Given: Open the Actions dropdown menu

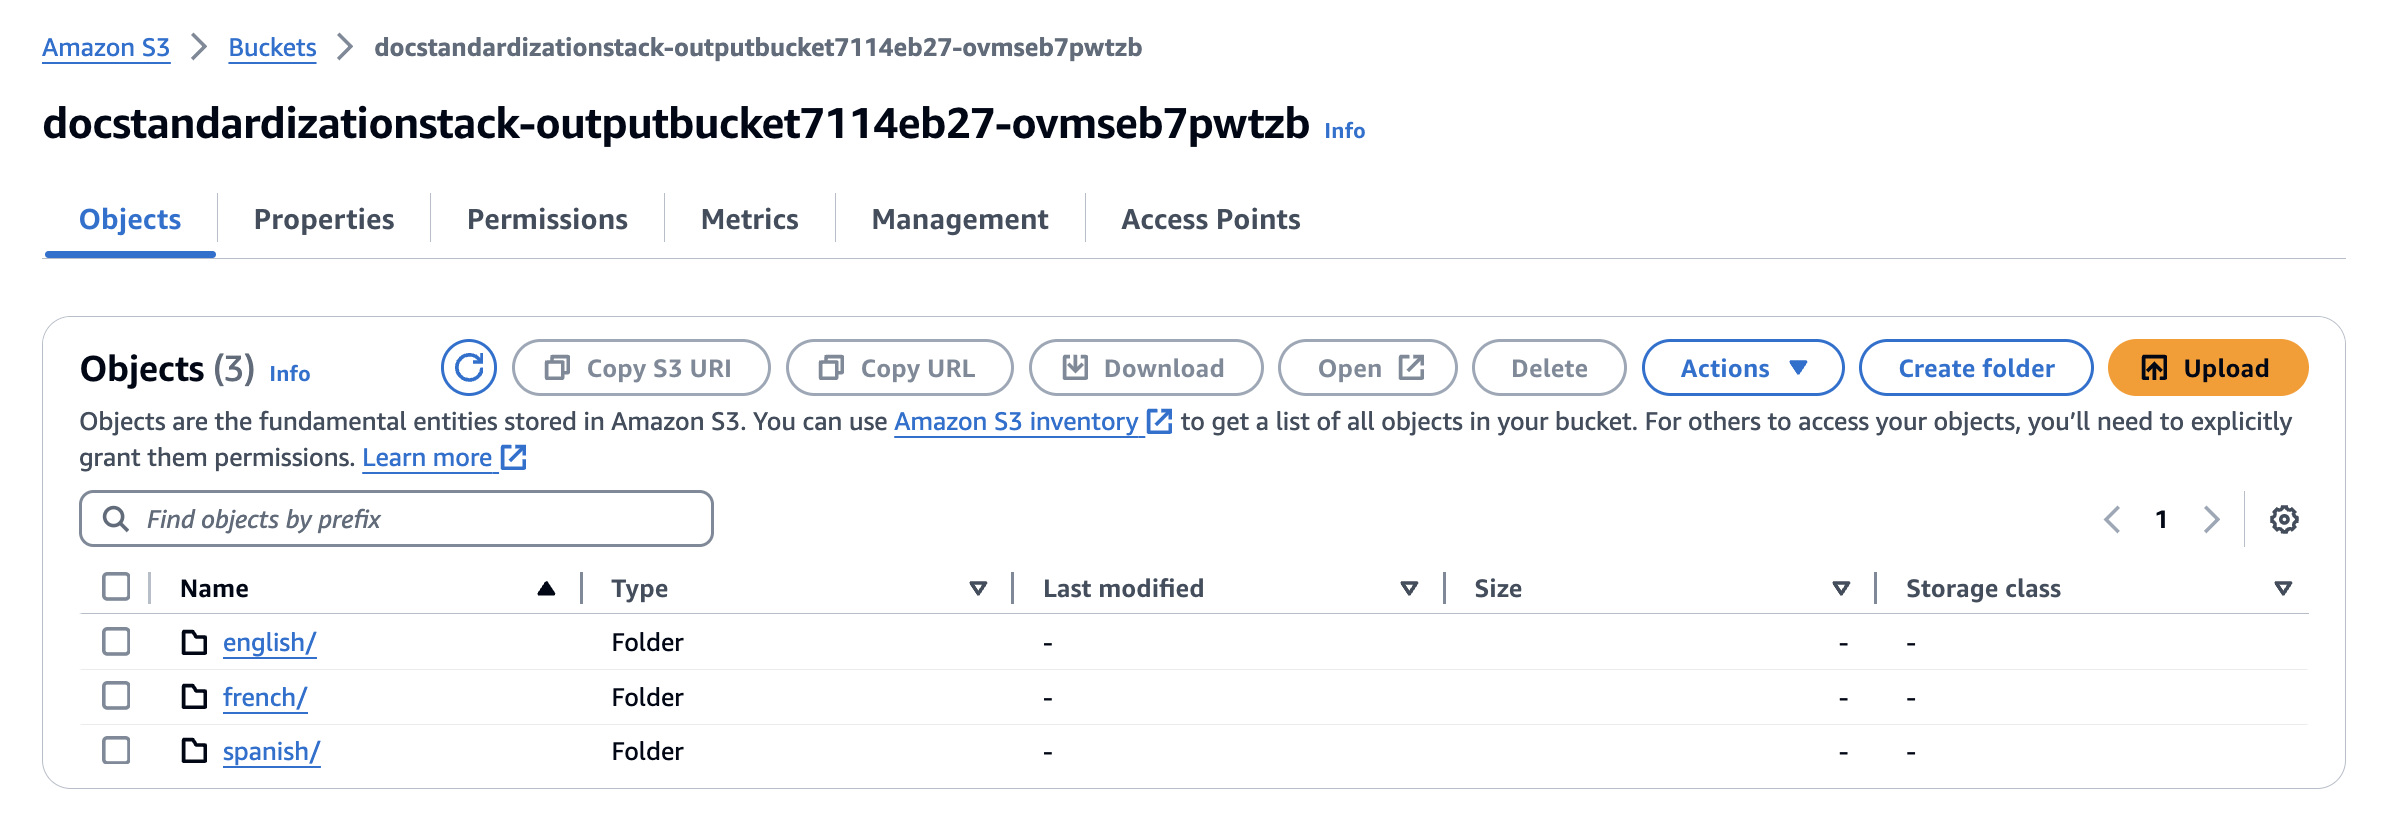Looking at the screenshot, I should (1742, 367).
